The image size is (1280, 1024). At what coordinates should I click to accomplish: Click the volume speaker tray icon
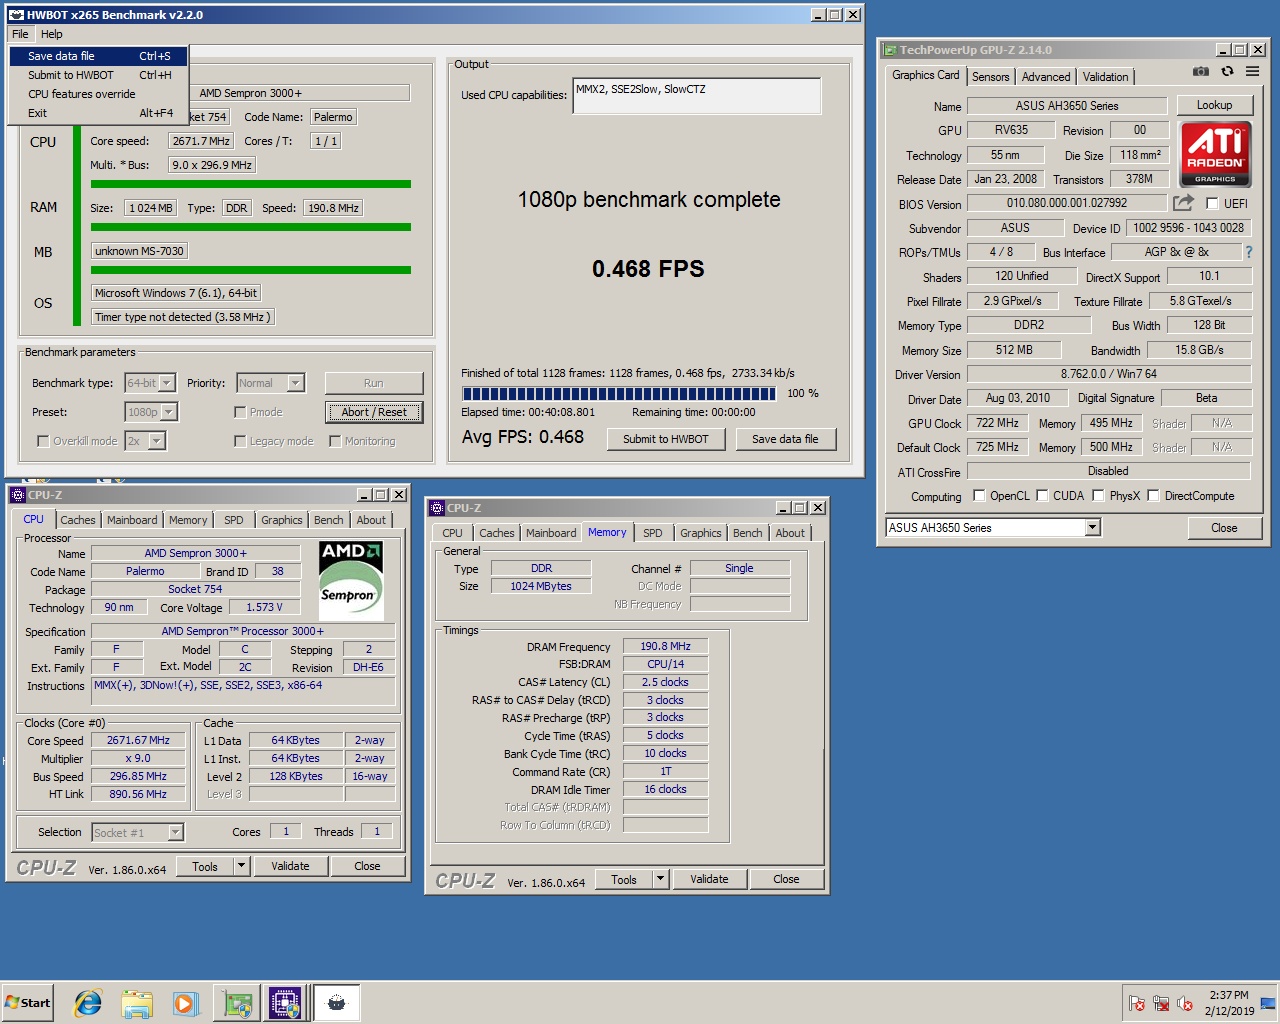coord(1185,1003)
